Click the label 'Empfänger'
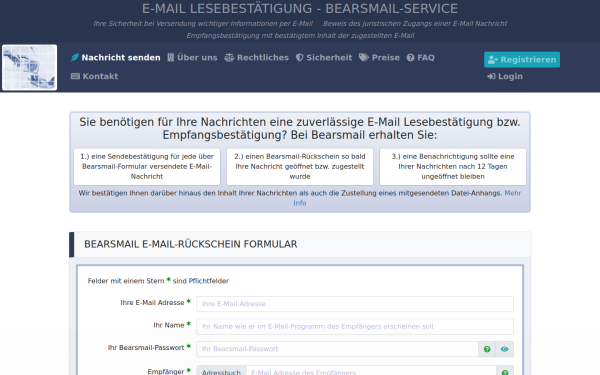Screen dimensions: 600x375 (x=166, y=371)
